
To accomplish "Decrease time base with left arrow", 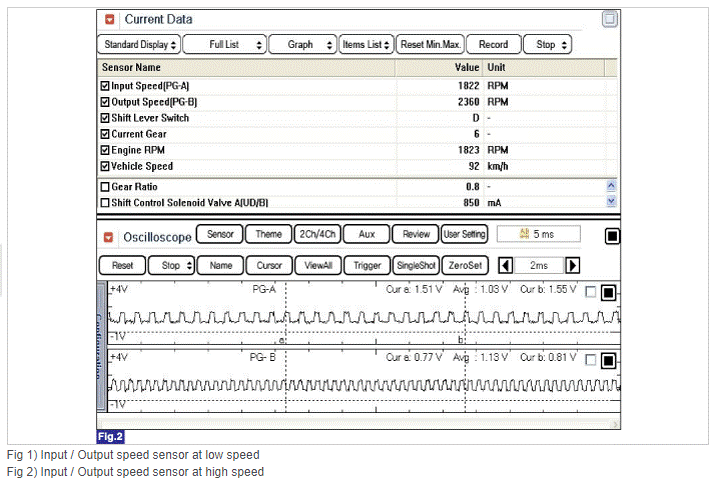I will 506,266.
